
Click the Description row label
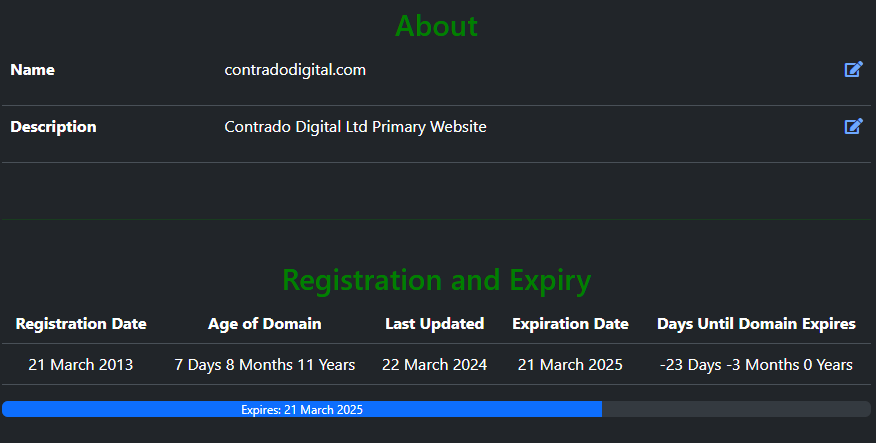pyautogui.click(x=53, y=127)
